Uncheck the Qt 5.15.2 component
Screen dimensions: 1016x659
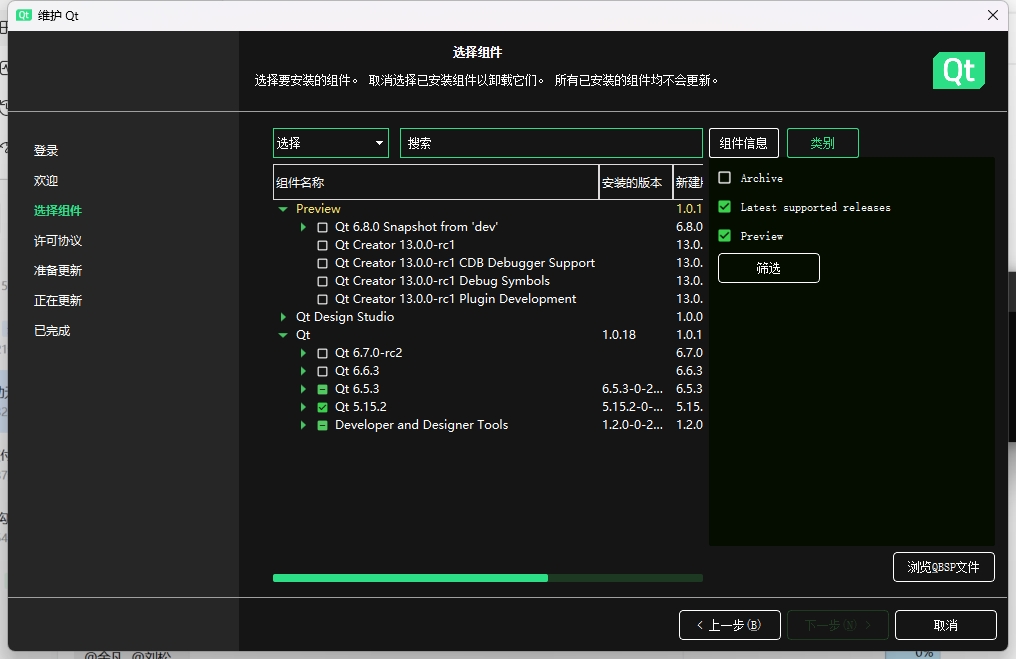322,408
